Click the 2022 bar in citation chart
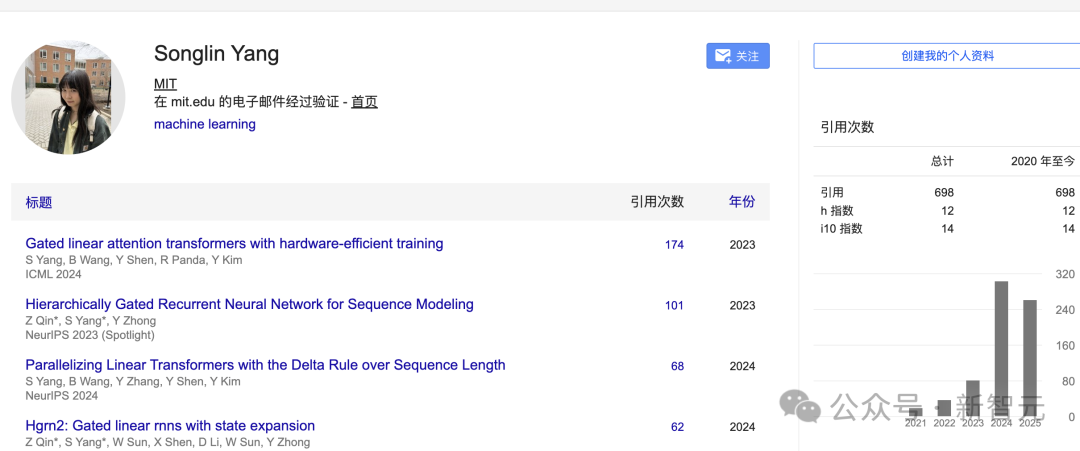This screenshot has width=1080, height=451. [x=944, y=408]
